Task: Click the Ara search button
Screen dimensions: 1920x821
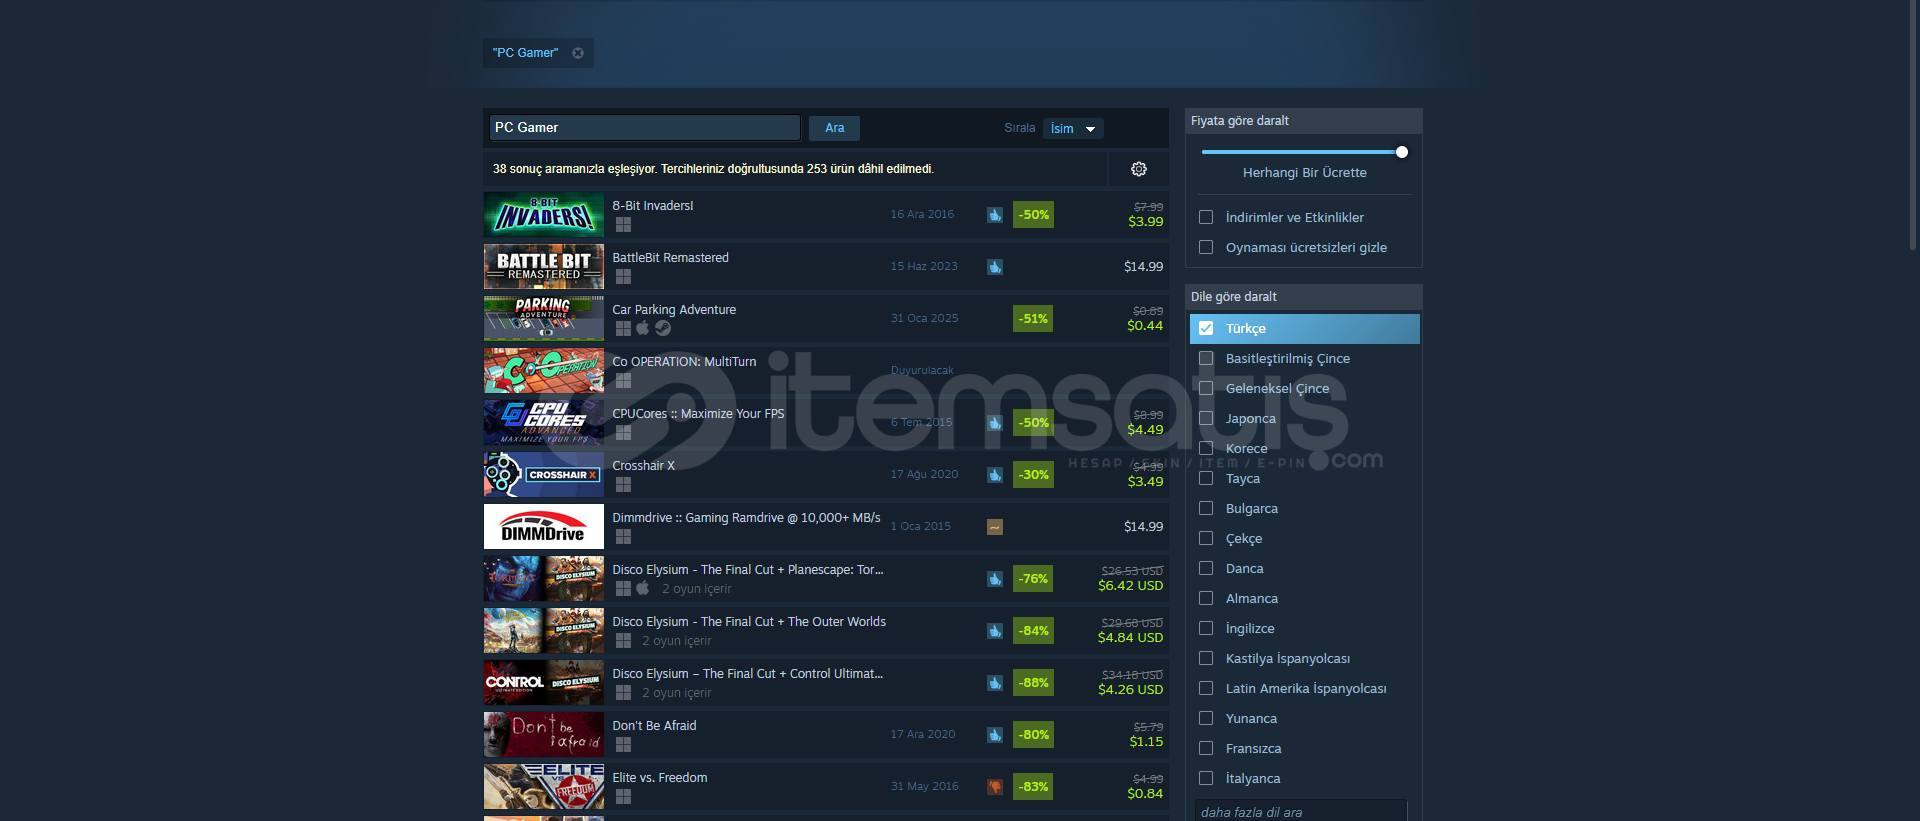Action: coord(834,128)
